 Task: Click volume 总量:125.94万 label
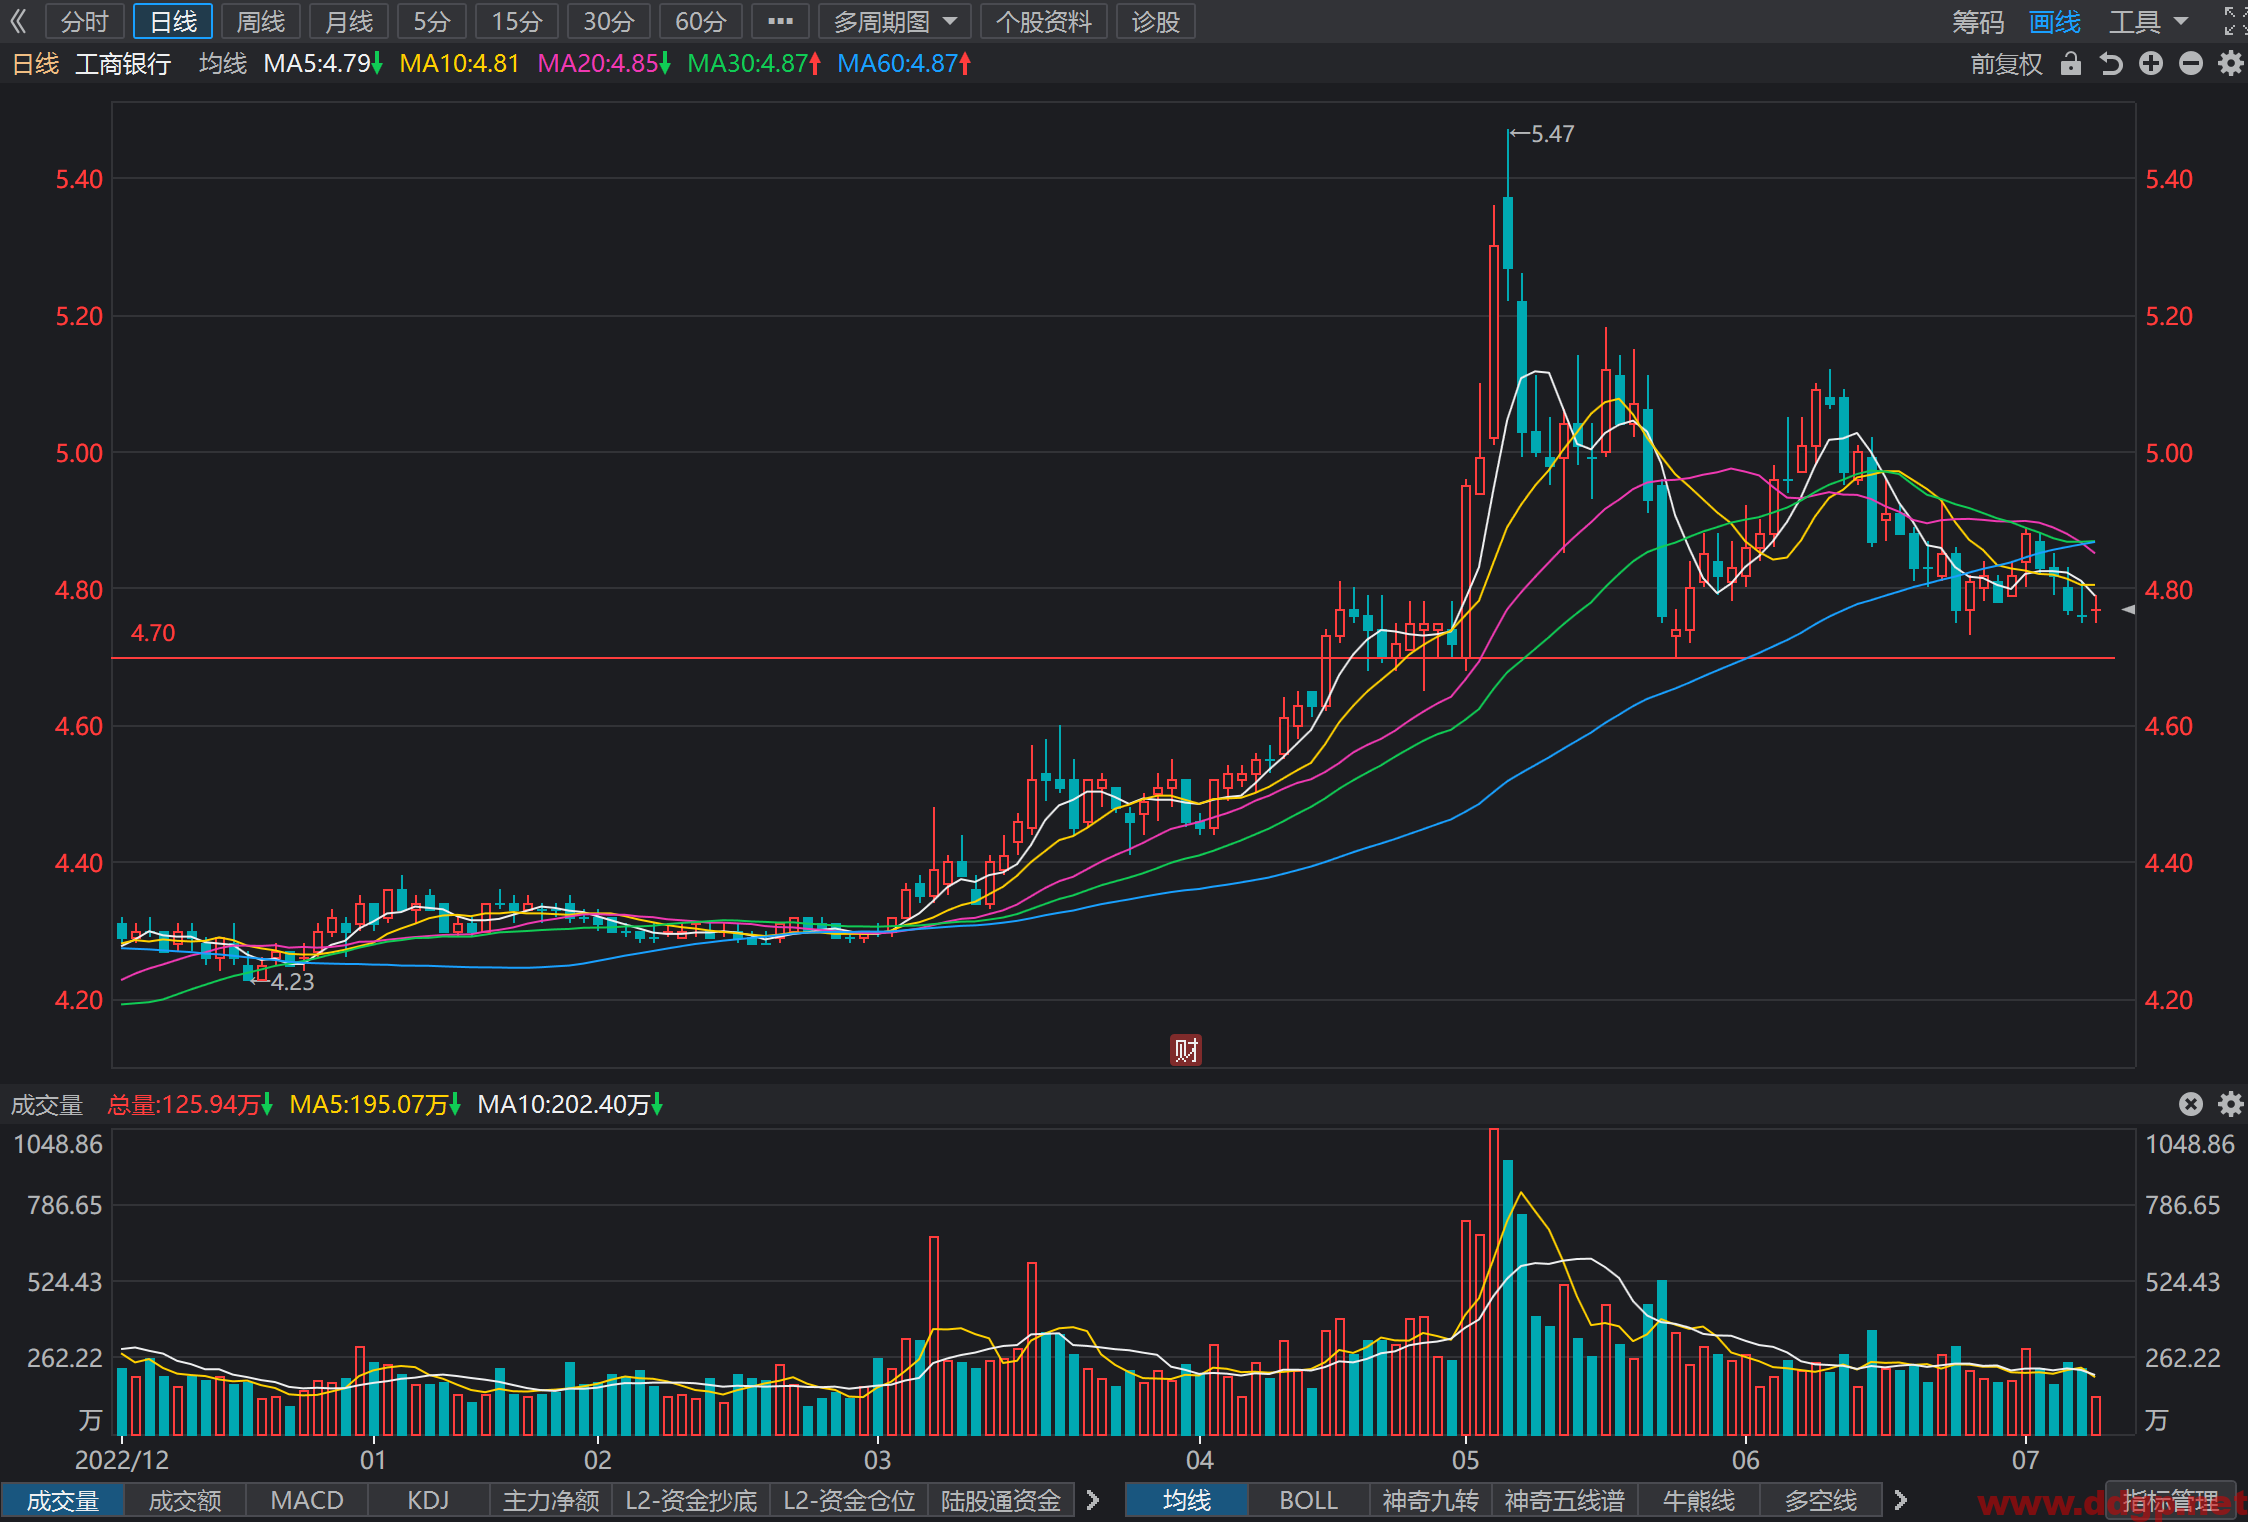tap(189, 1104)
